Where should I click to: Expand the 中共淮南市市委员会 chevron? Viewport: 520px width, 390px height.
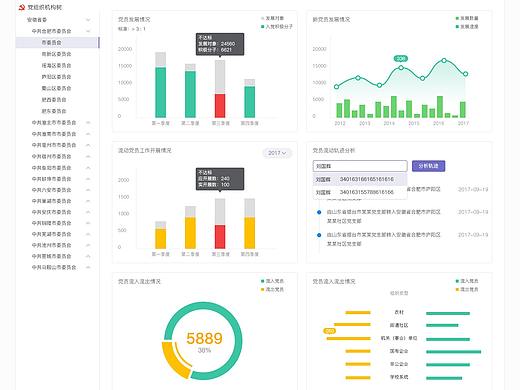pyautogui.click(x=88, y=134)
